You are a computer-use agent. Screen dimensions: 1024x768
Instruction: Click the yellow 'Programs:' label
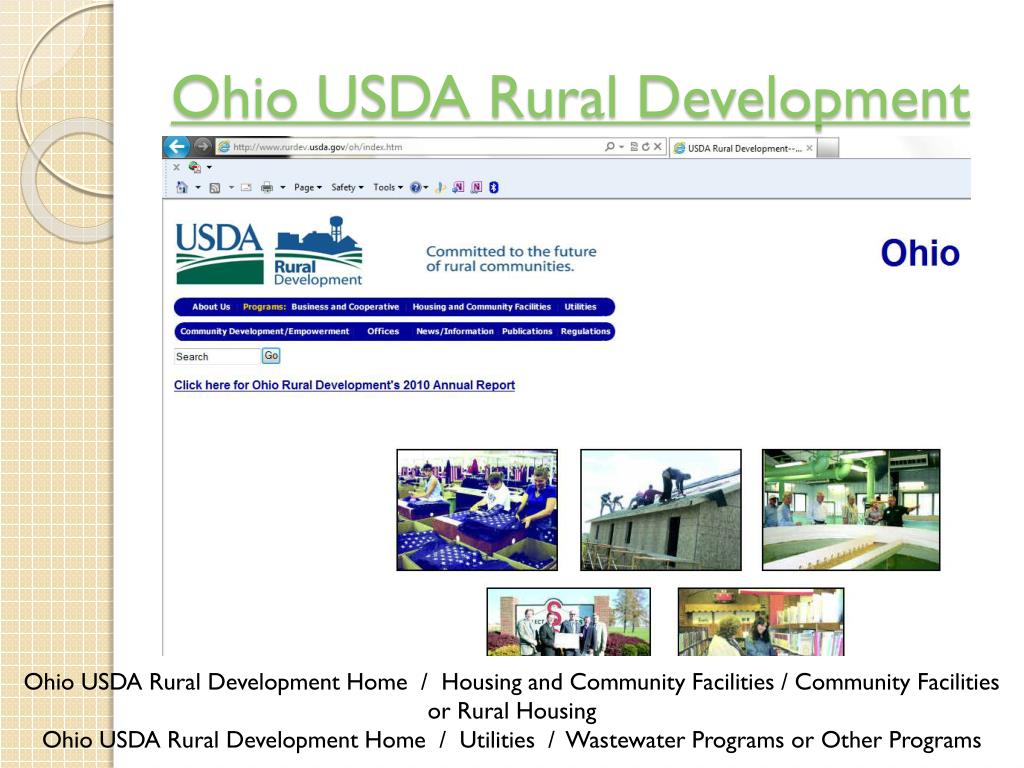[264, 307]
